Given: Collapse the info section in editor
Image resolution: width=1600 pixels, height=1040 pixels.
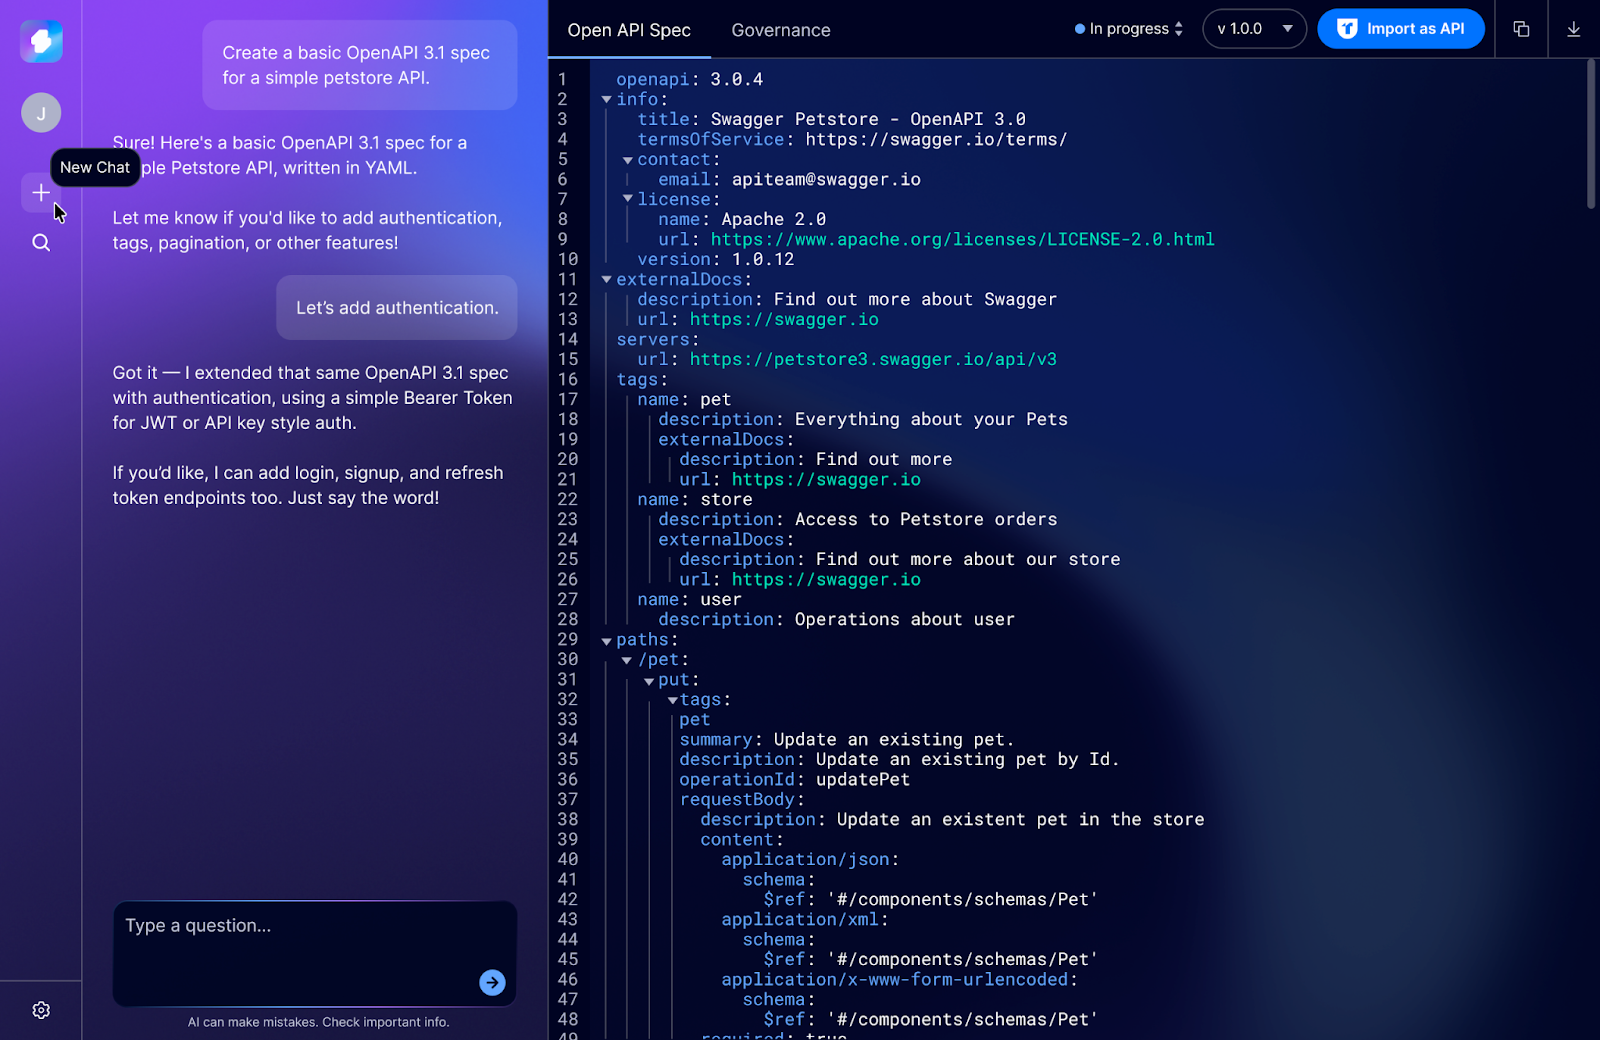Looking at the screenshot, I should coord(606,100).
